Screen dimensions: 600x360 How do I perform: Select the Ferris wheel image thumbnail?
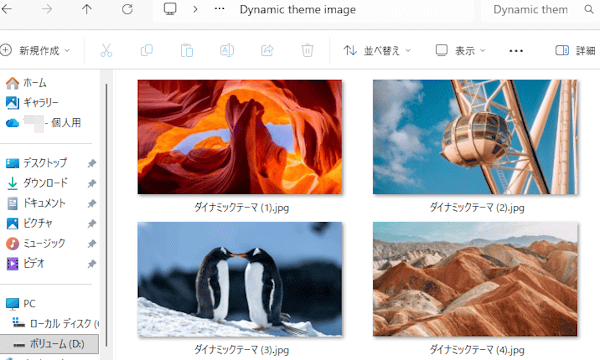tap(475, 137)
